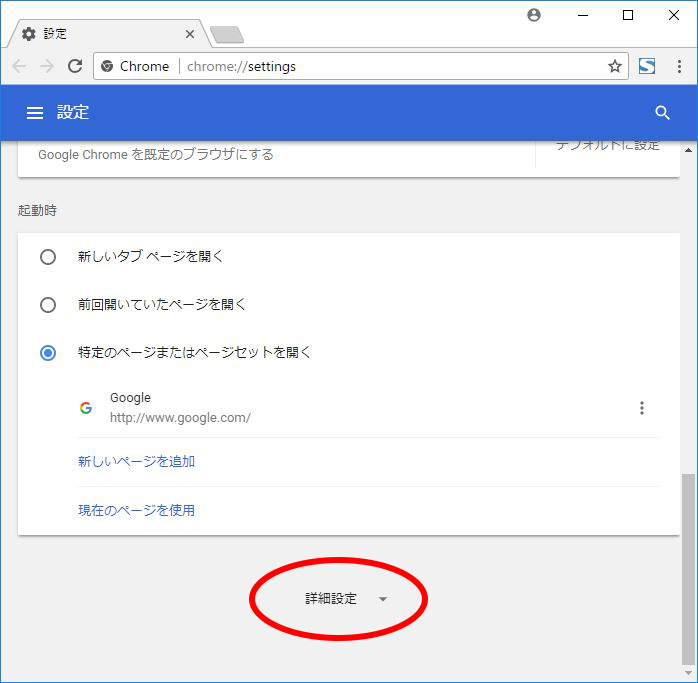Maximize the Chrome window

pos(628,15)
